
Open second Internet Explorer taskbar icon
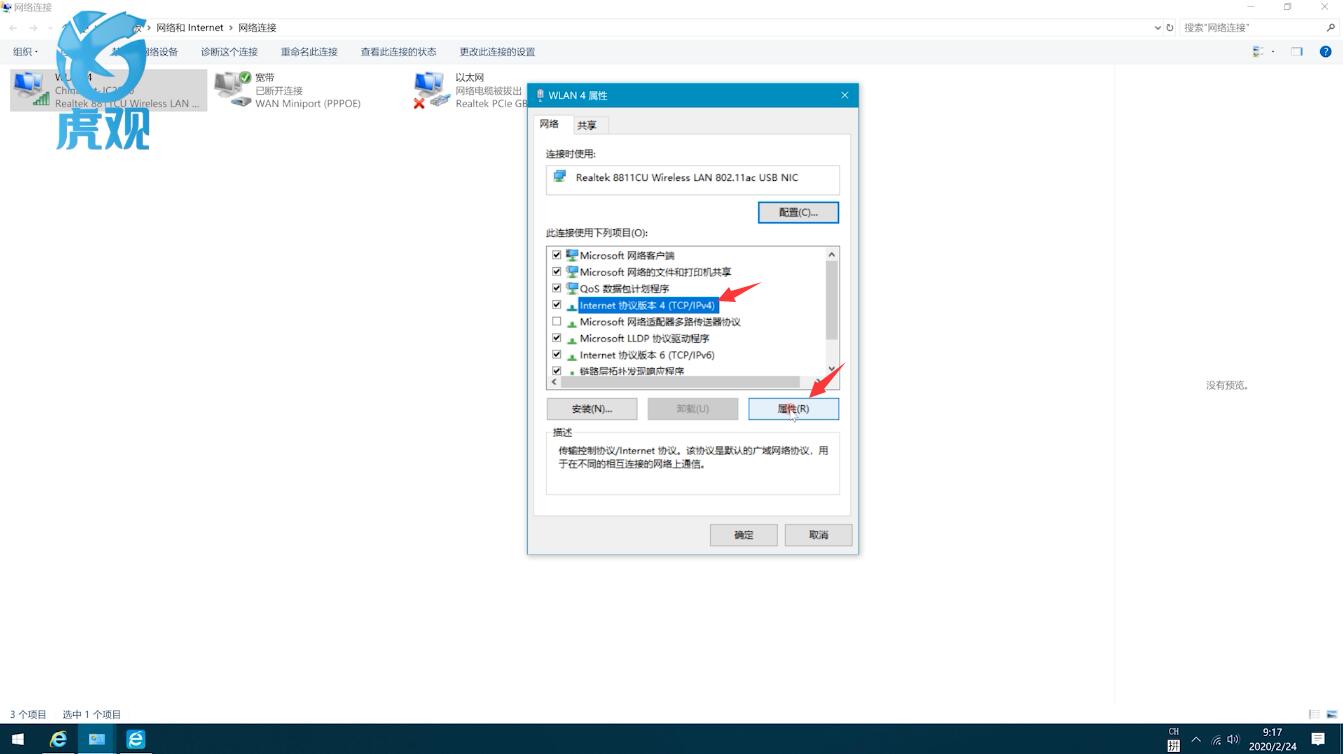(x=135, y=739)
